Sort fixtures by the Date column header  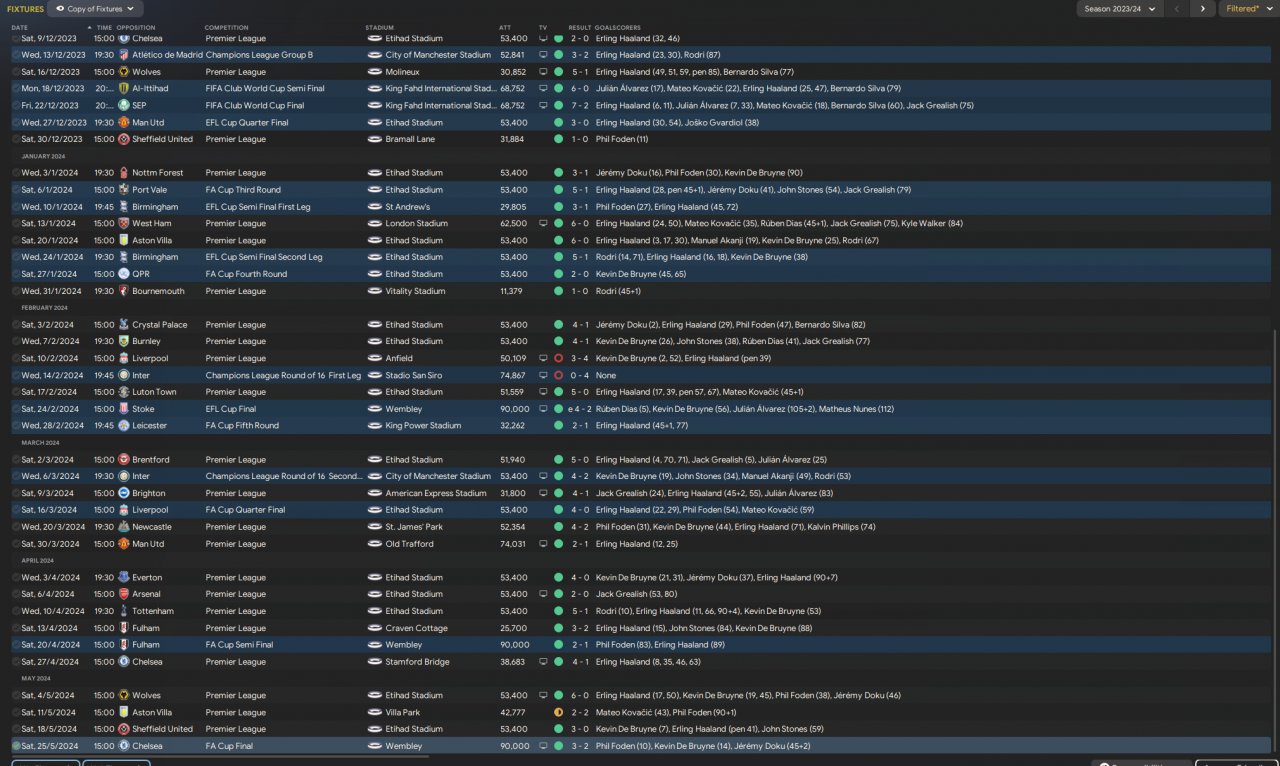pos(20,27)
